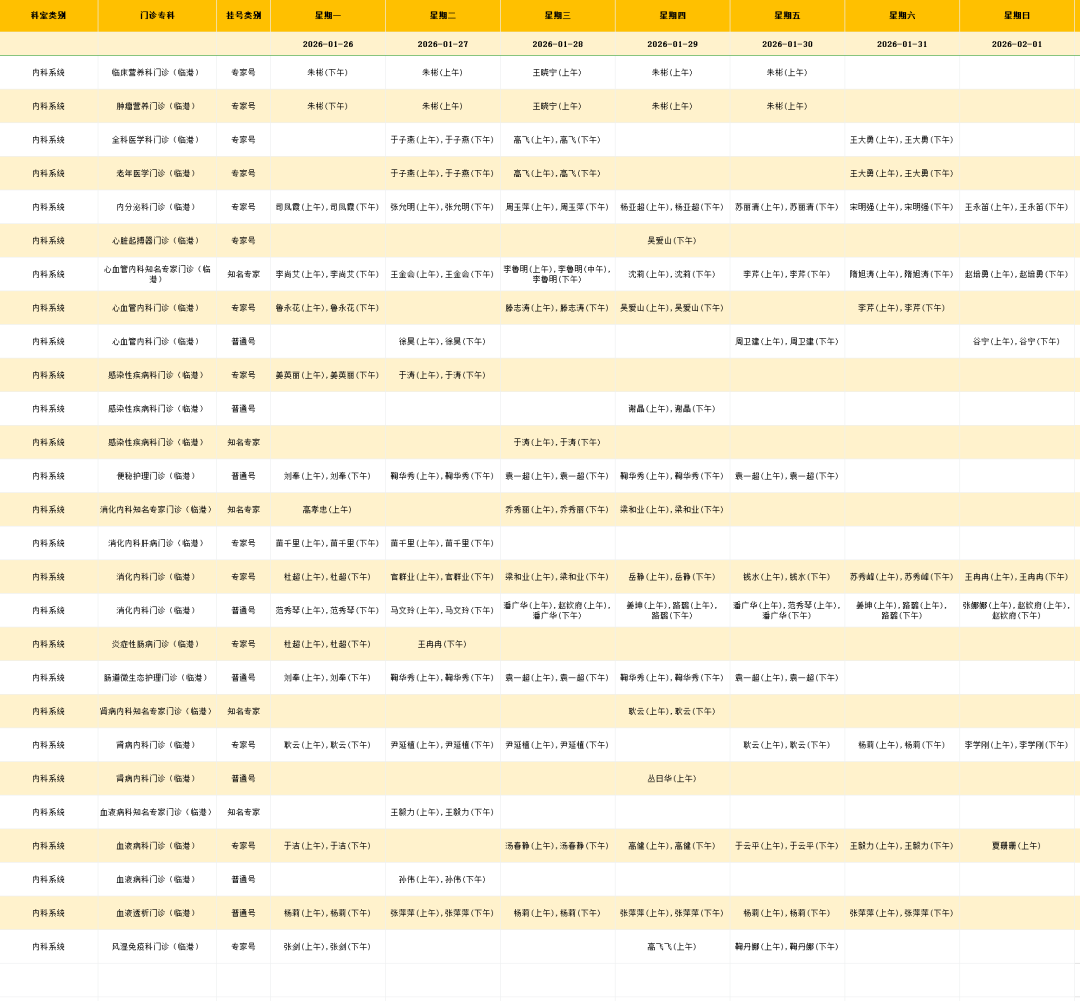Select the 2026-01-30 date cell

(787, 44)
